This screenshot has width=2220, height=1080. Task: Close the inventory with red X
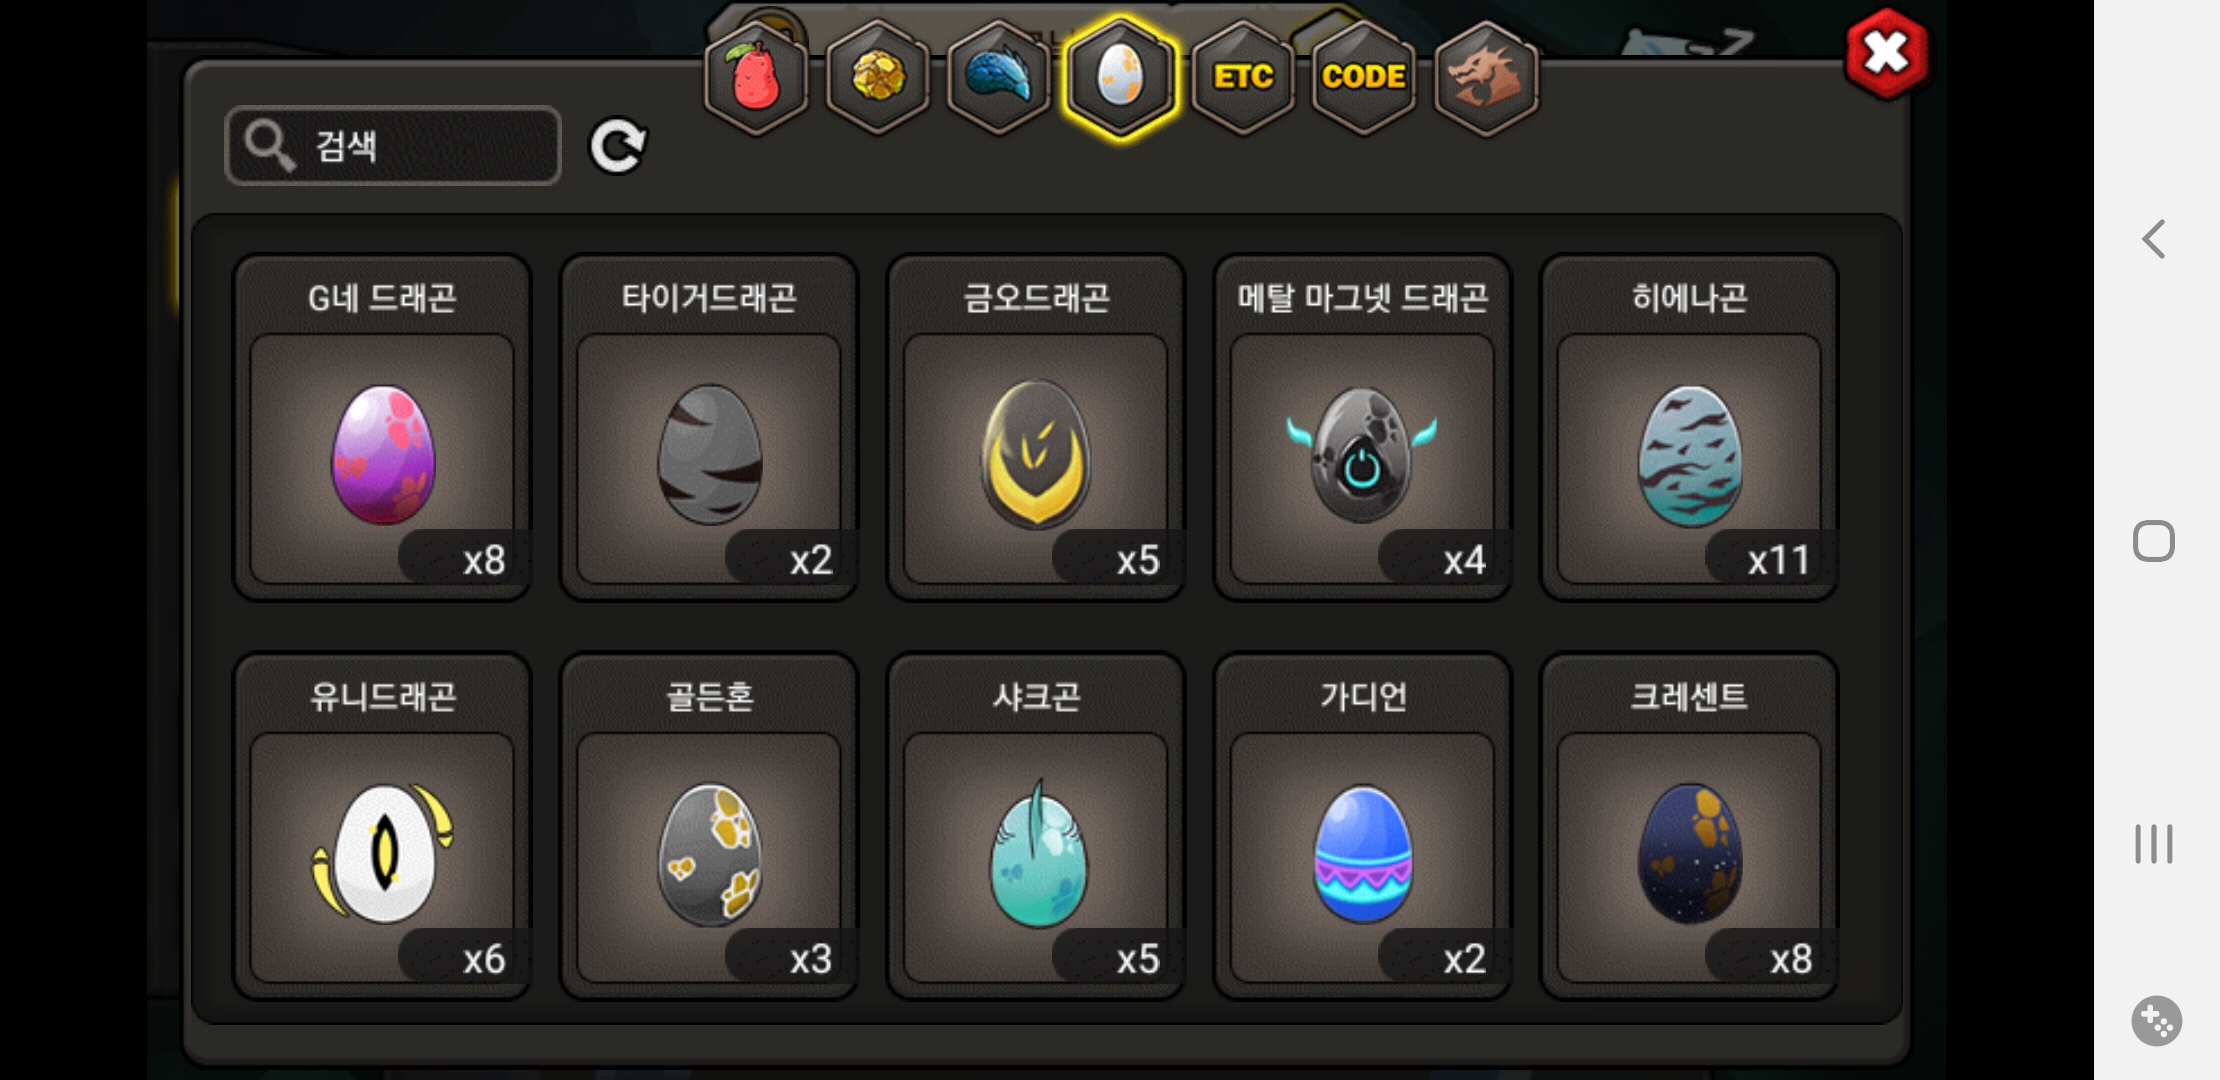(1887, 53)
